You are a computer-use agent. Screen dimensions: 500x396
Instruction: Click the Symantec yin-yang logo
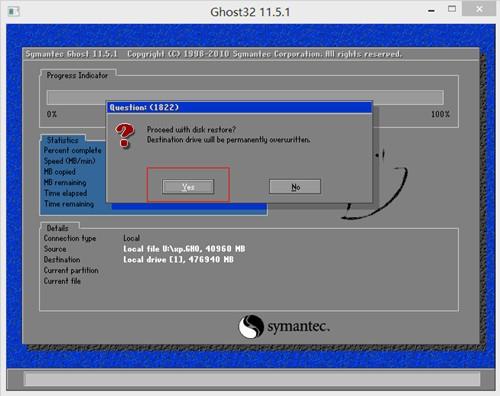click(x=251, y=326)
